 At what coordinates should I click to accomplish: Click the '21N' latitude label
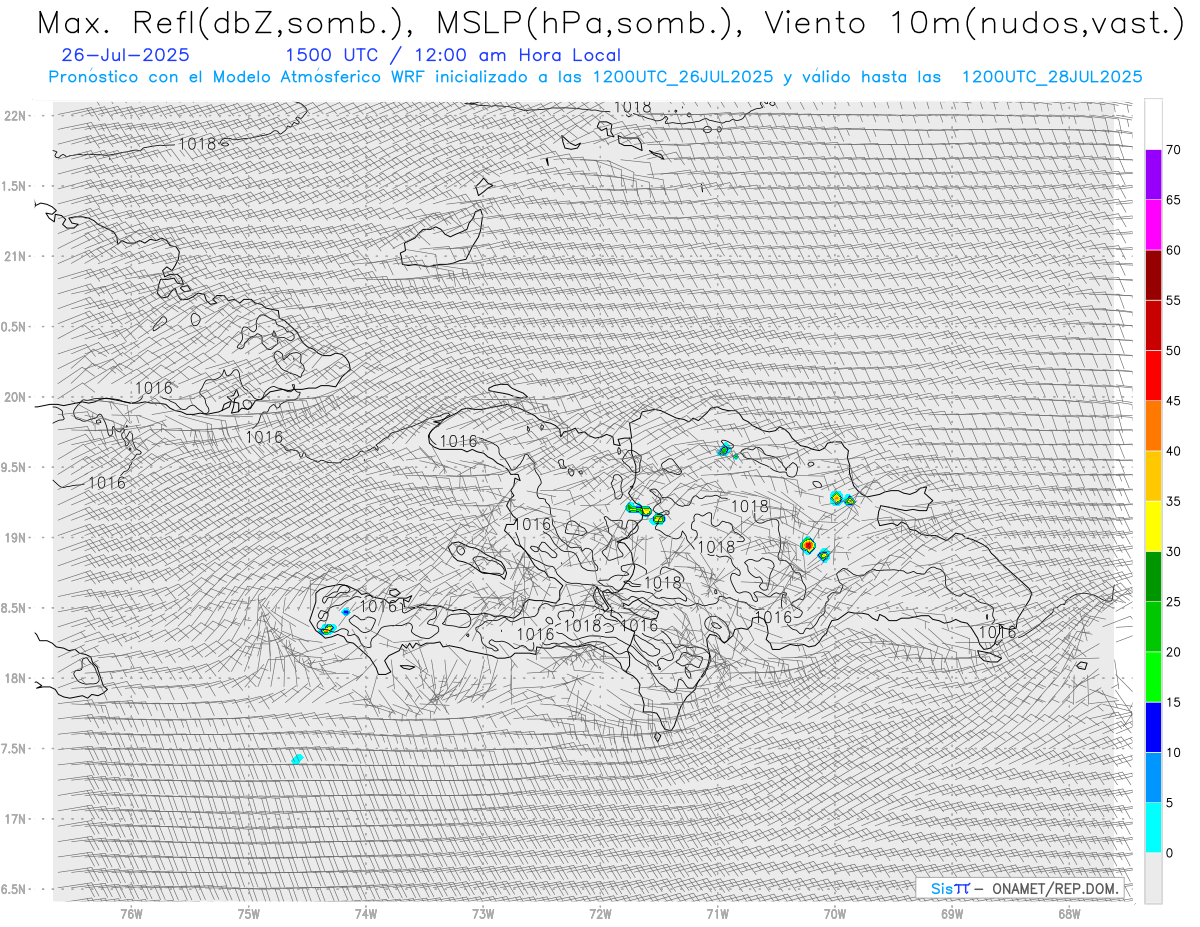click(x=15, y=257)
